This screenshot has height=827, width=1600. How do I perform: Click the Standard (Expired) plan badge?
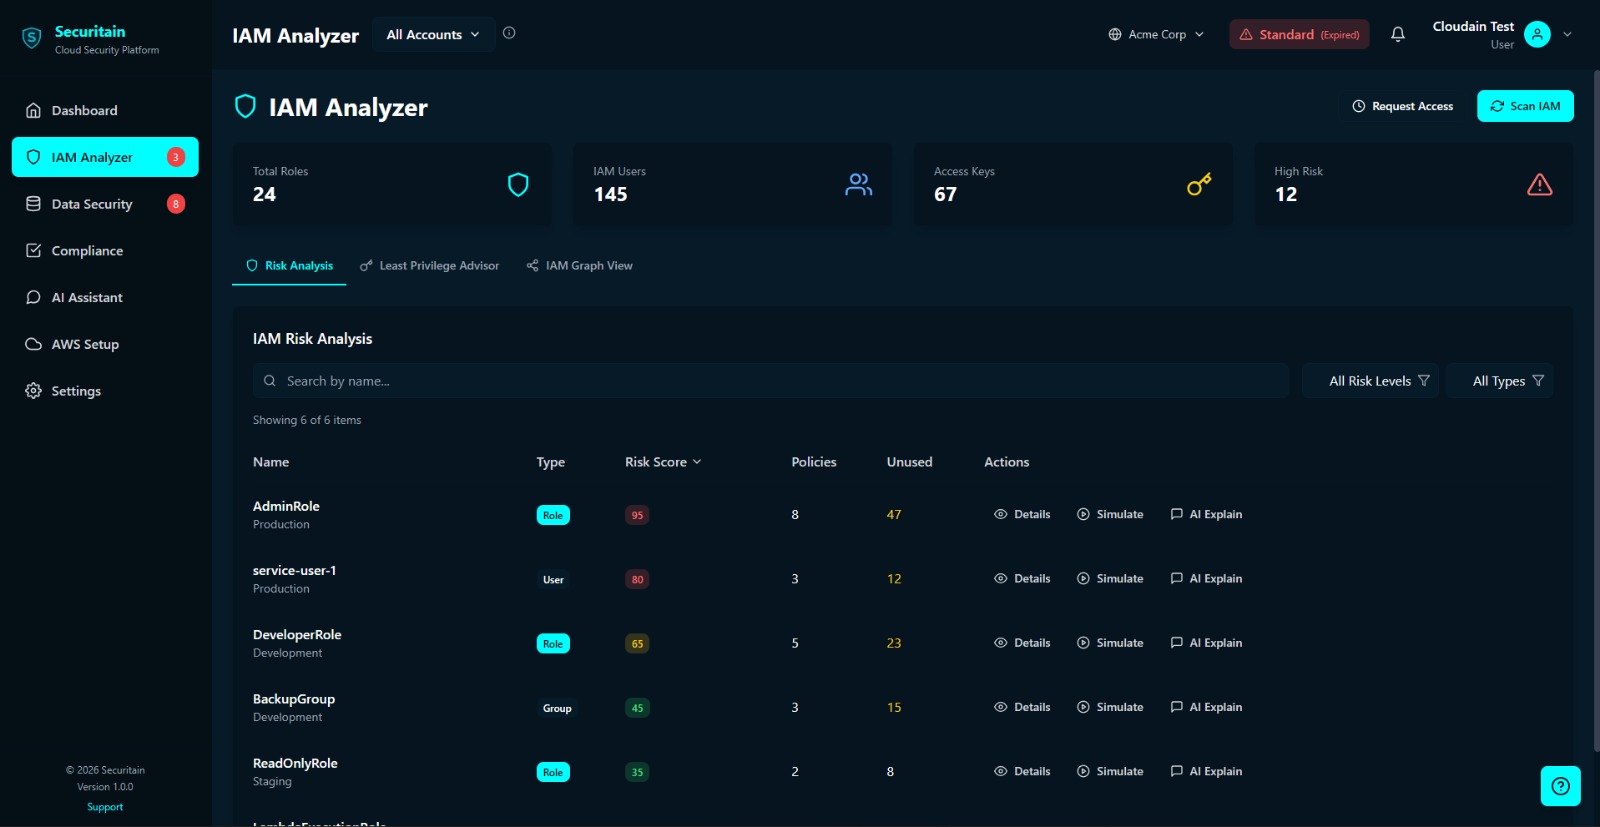(1299, 34)
